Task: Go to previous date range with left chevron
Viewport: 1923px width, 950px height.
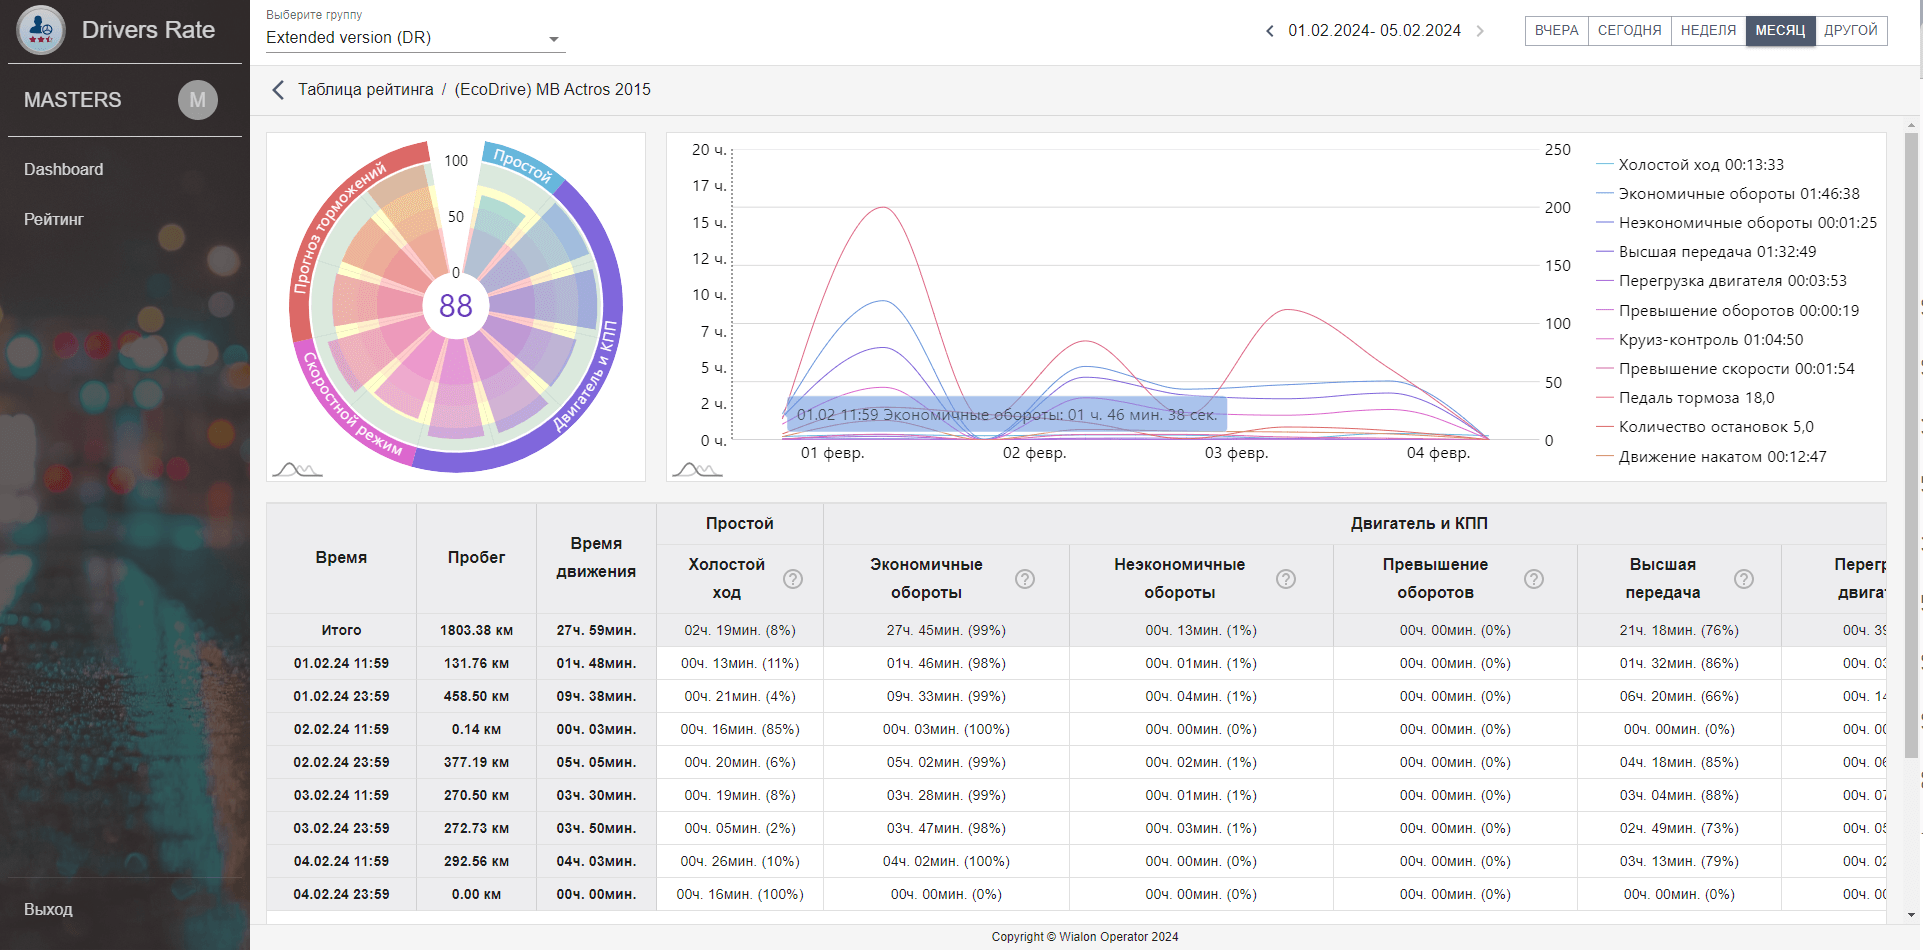Action: (1270, 31)
